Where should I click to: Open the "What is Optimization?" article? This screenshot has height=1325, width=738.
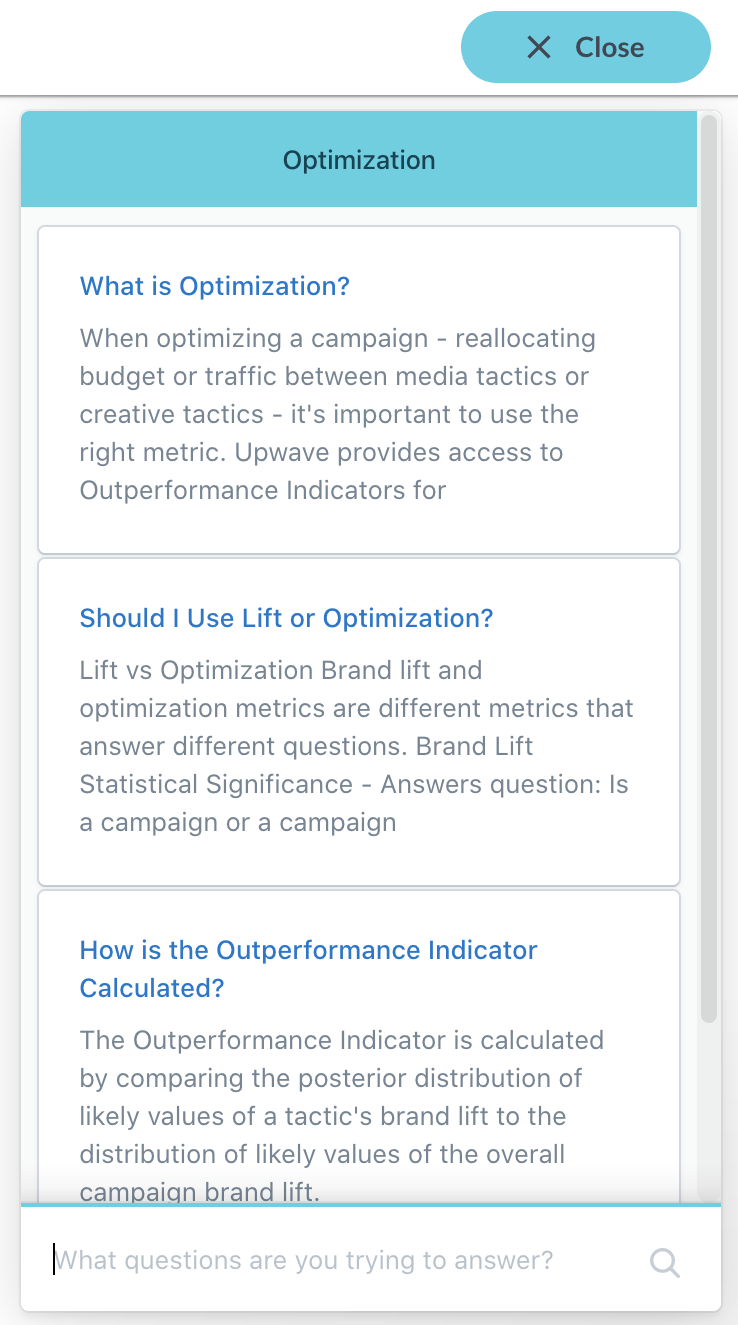click(x=215, y=286)
